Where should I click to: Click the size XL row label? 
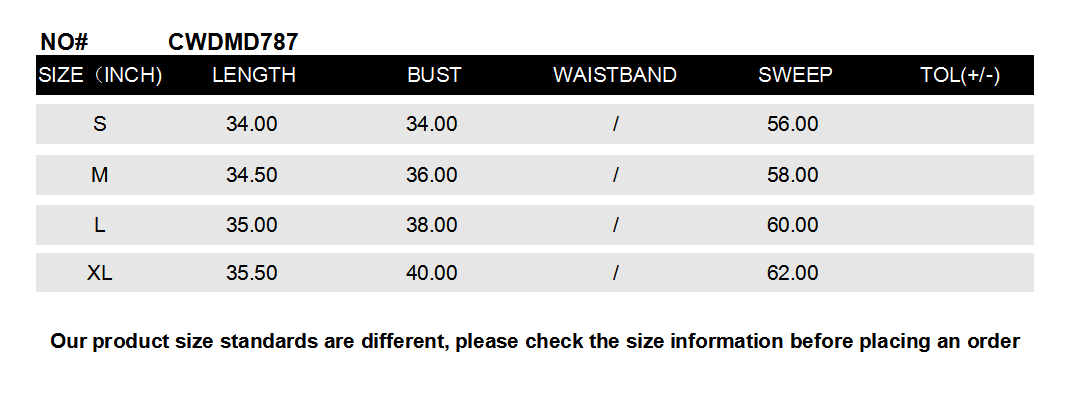click(100, 273)
